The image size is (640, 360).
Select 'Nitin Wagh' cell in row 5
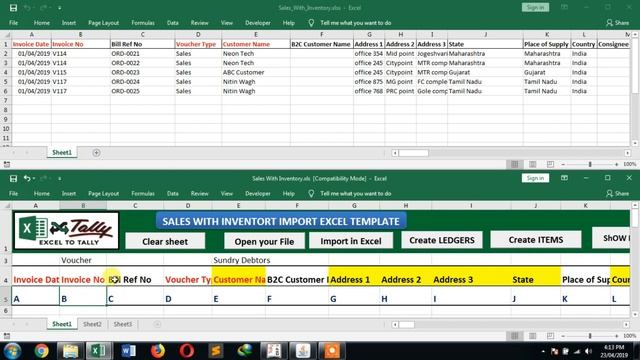(256, 82)
